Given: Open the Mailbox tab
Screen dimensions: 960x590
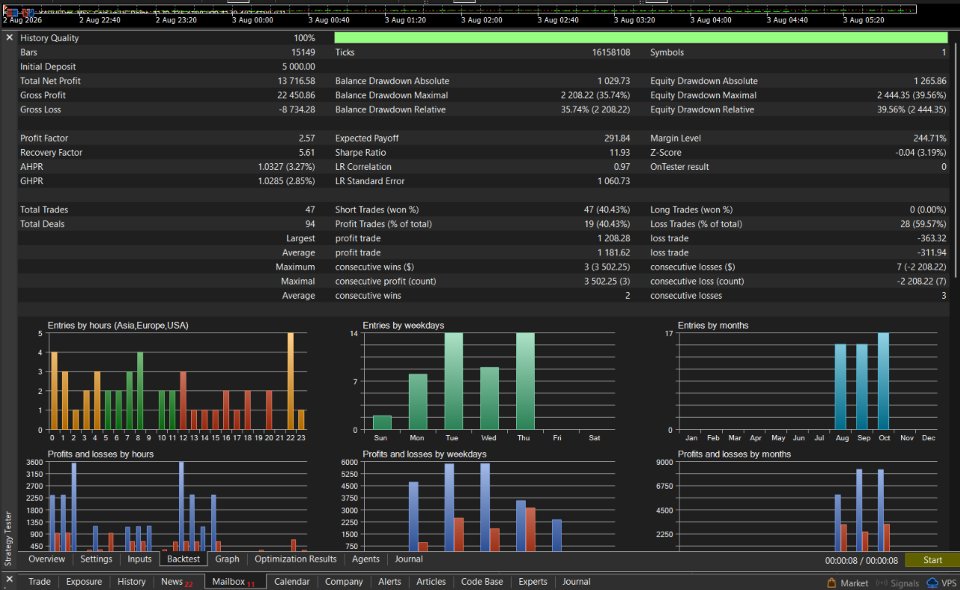Looking at the screenshot, I should (x=233, y=582).
